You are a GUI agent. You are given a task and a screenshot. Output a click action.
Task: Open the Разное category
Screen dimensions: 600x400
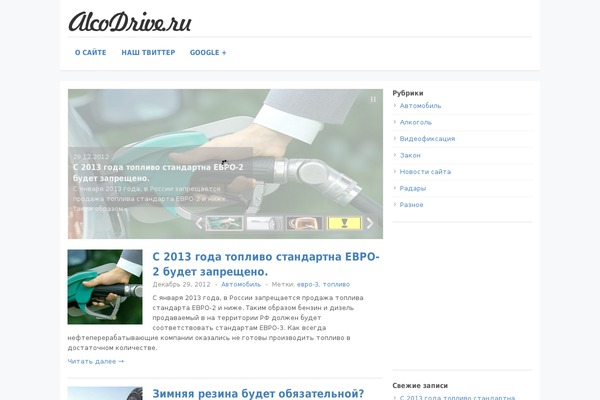pyautogui.click(x=411, y=204)
